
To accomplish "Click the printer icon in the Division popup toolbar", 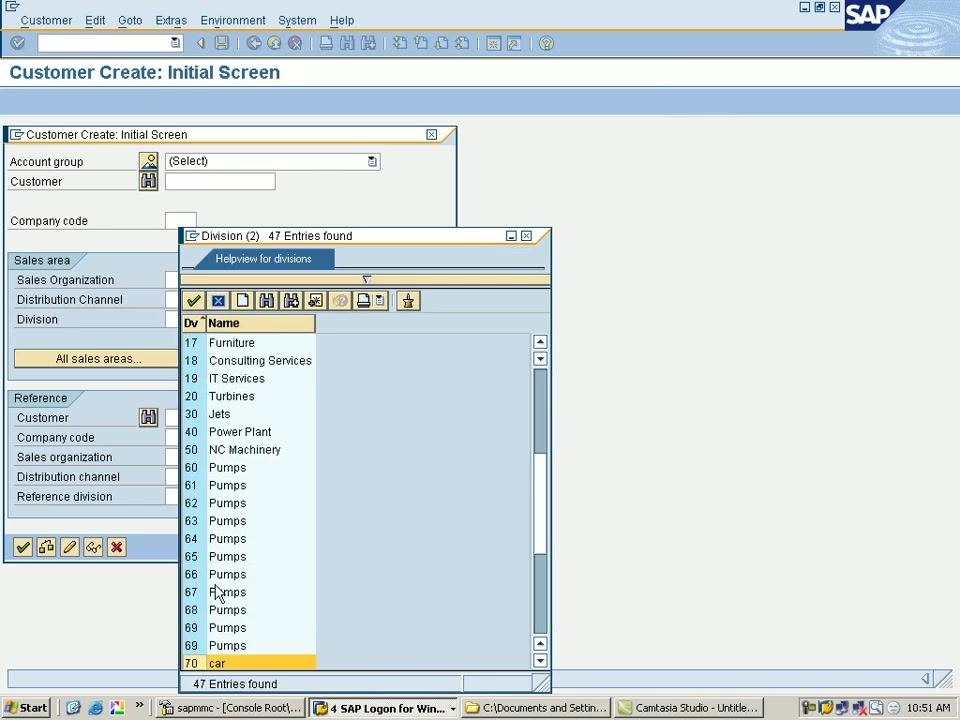I will pyautogui.click(x=364, y=301).
